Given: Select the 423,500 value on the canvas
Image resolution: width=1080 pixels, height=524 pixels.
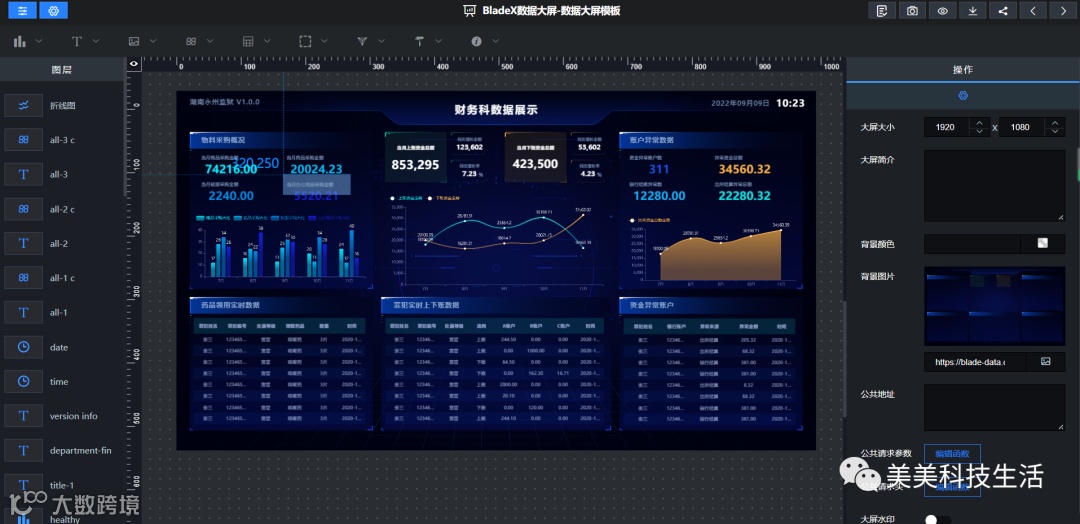Looking at the screenshot, I should (535, 164).
